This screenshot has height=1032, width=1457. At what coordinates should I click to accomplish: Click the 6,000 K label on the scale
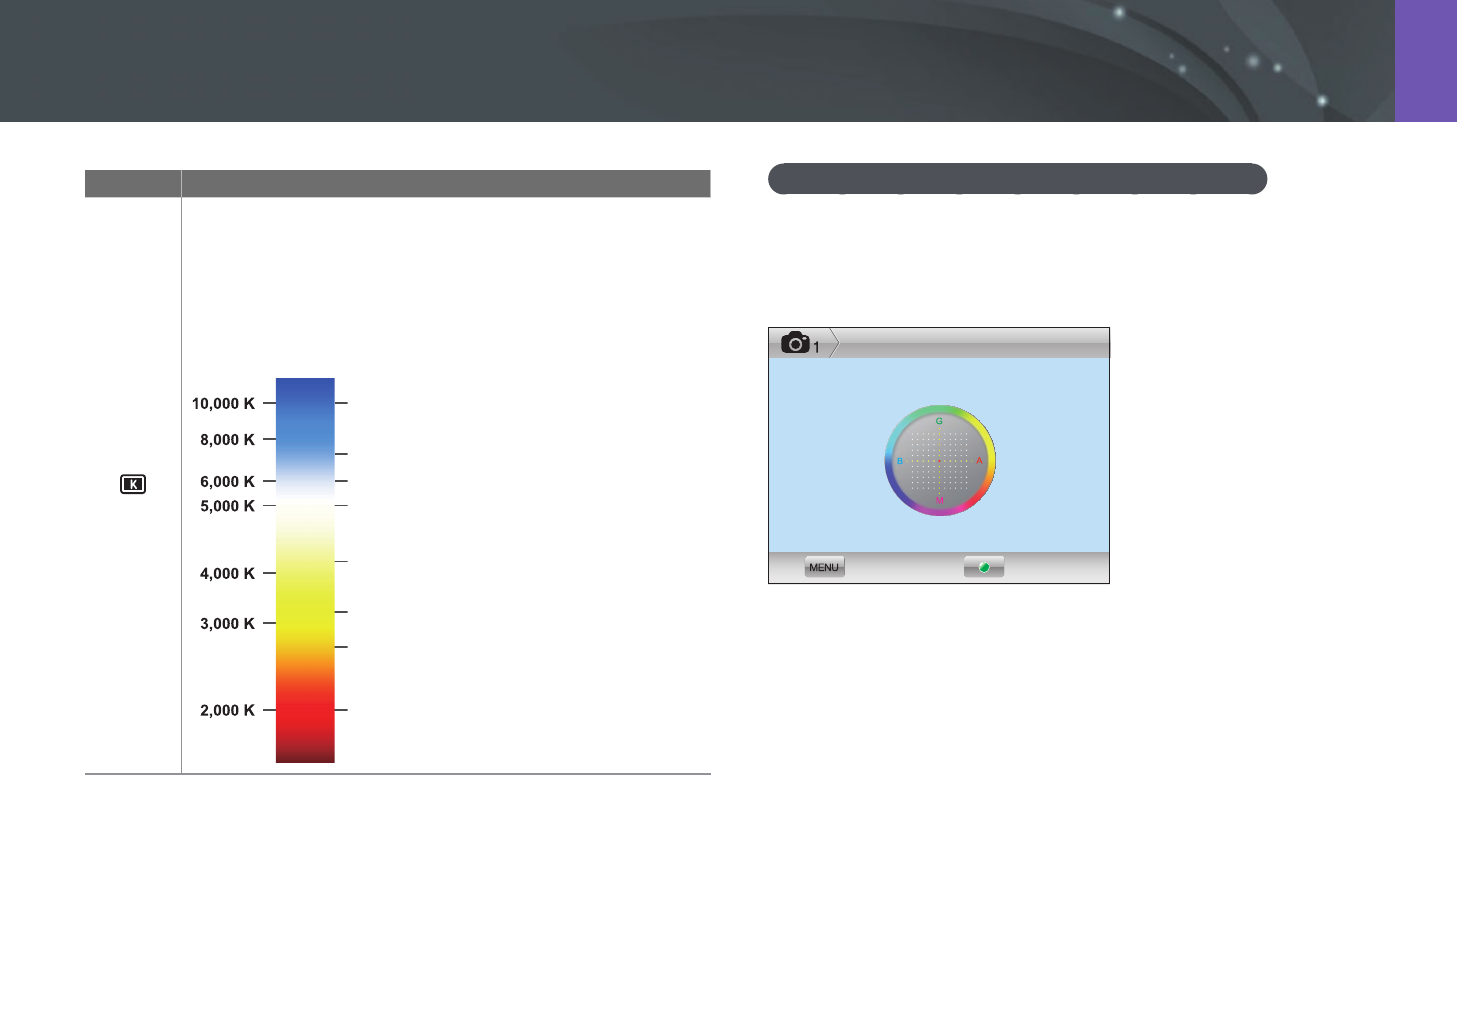(227, 481)
